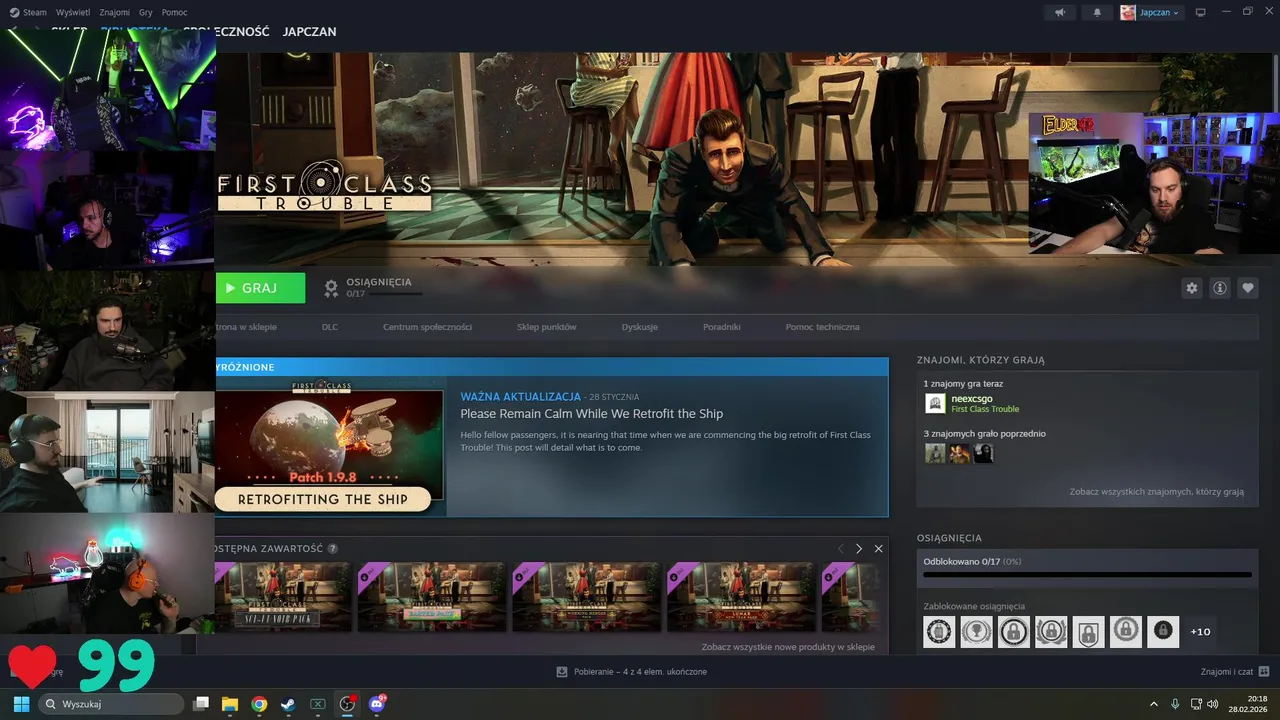This screenshot has width=1280, height=720.
Task: Open Sklep punktów tab
Action: (546, 327)
